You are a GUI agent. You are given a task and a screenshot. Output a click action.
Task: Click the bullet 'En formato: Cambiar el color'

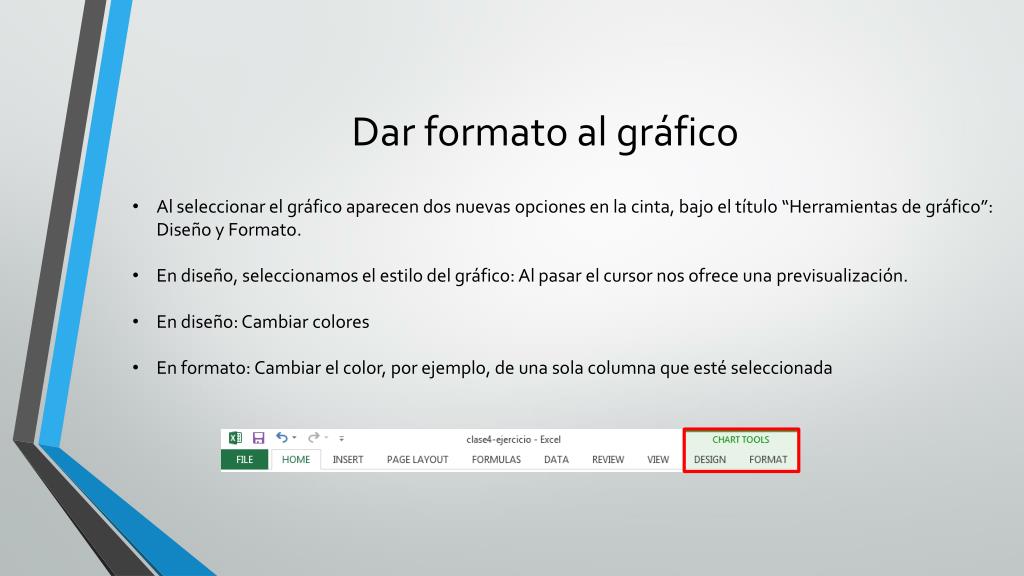494,368
